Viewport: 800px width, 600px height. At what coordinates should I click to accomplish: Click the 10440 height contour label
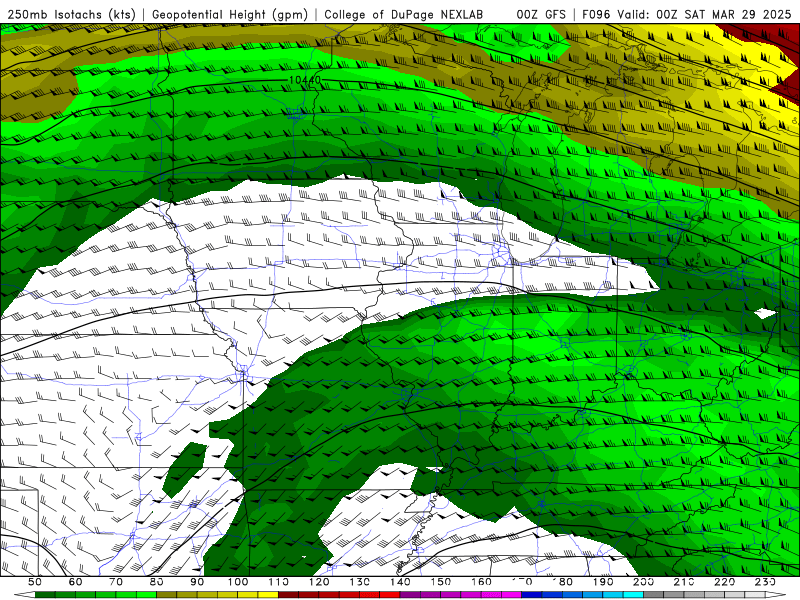pyautogui.click(x=305, y=80)
